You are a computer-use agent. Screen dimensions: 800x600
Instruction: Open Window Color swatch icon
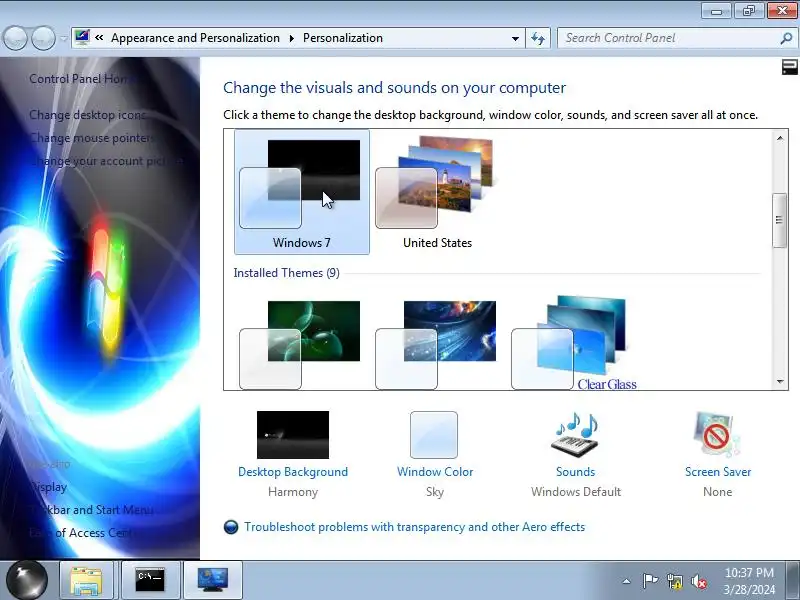[434, 435]
